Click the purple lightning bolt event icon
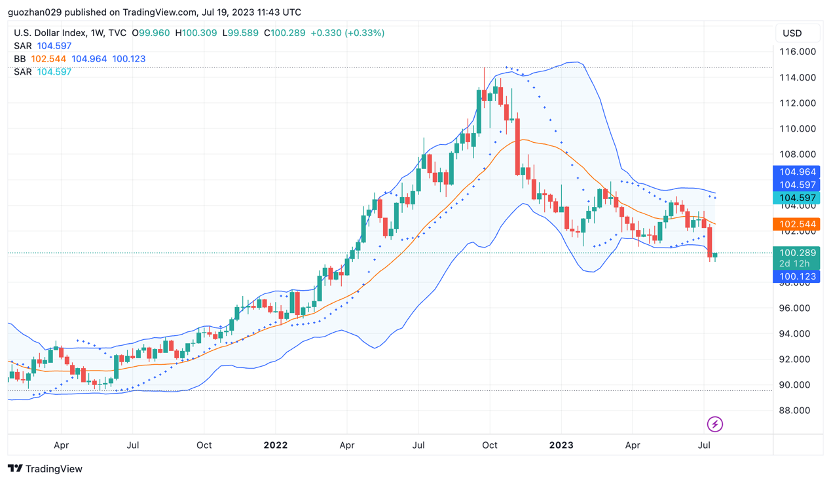 [x=715, y=424]
